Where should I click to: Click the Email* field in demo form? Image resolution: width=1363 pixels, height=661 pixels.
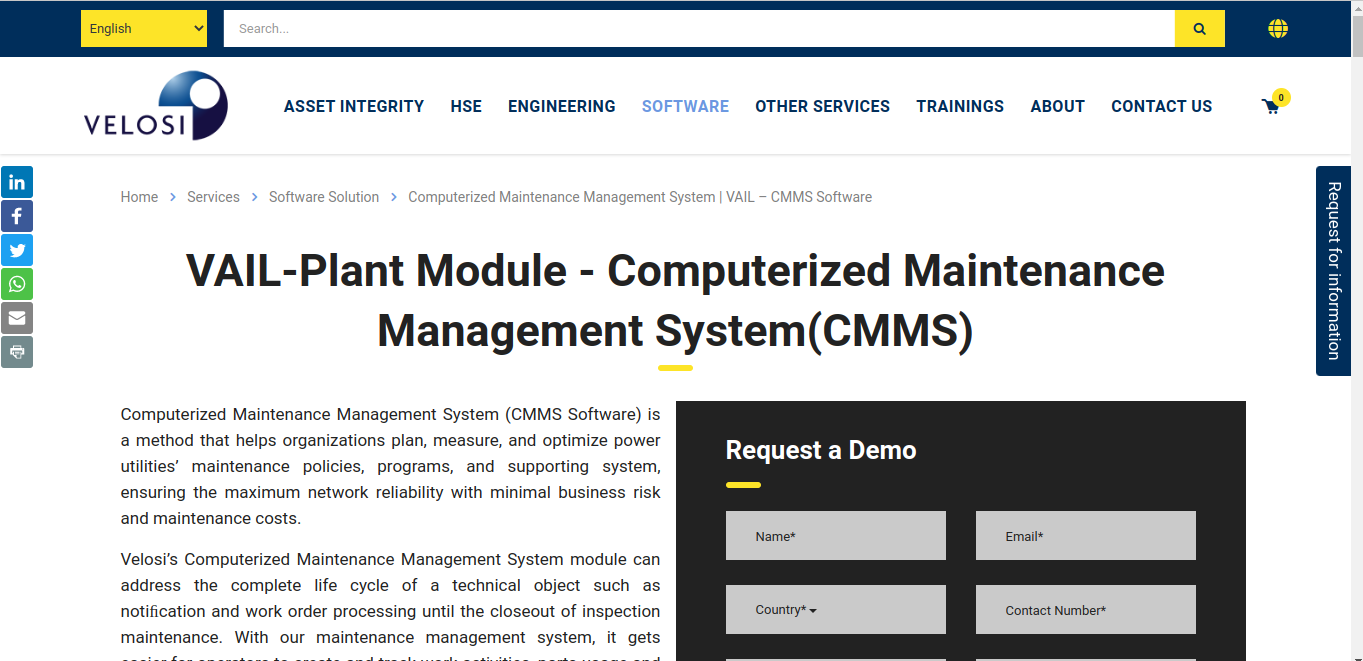pyautogui.click(x=1086, y=536)
